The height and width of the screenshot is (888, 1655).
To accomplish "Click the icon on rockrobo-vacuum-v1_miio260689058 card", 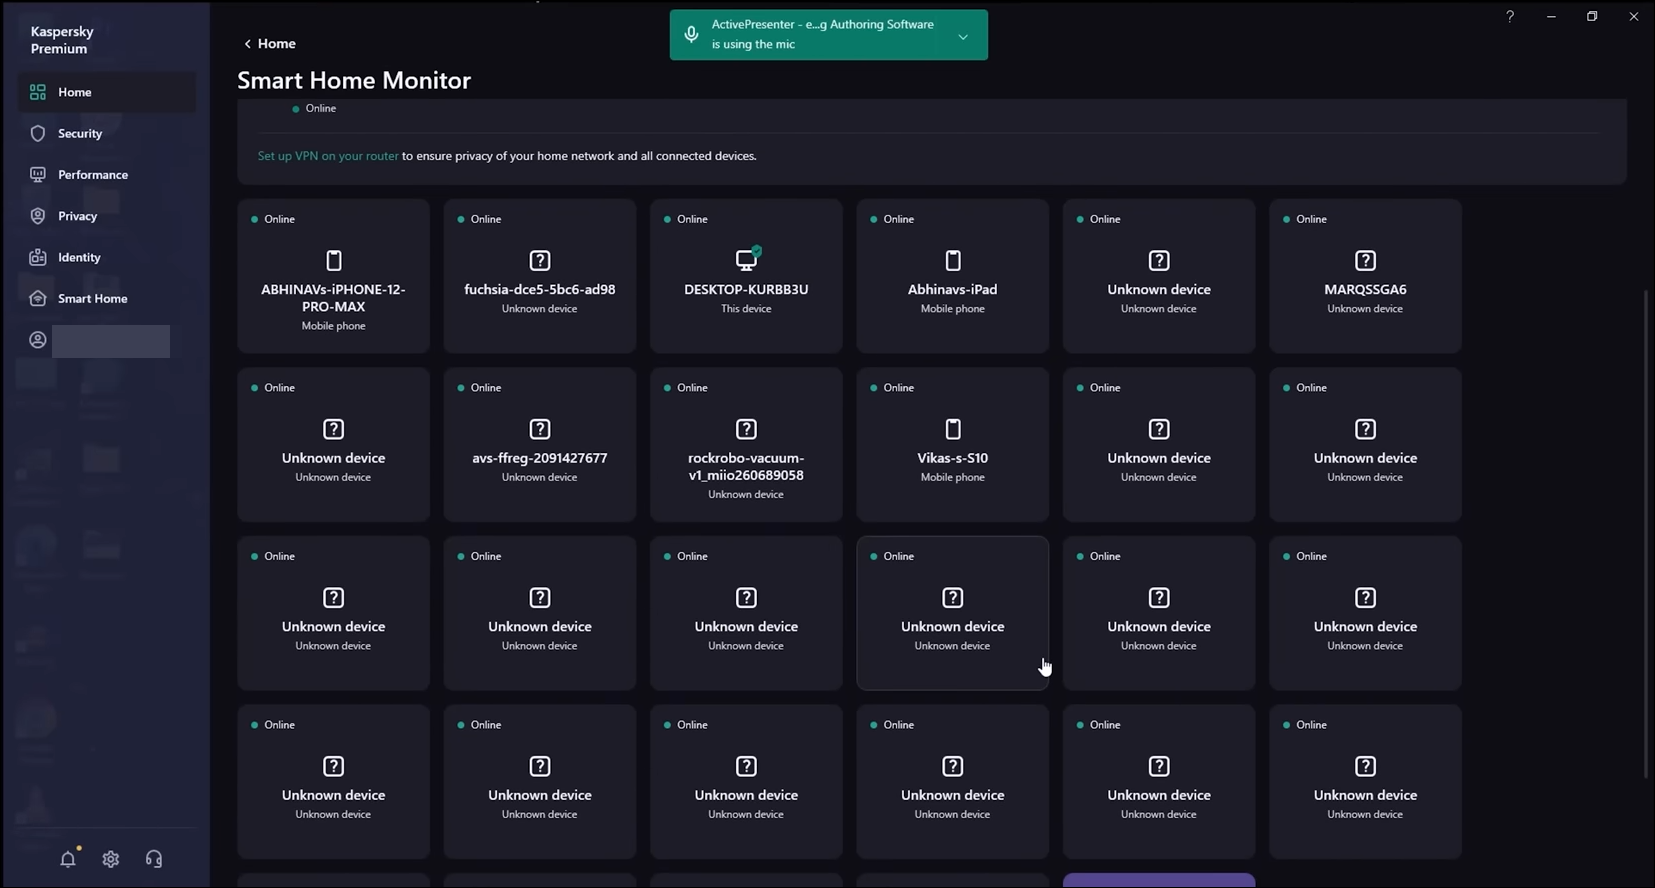I will pos(746,430).
